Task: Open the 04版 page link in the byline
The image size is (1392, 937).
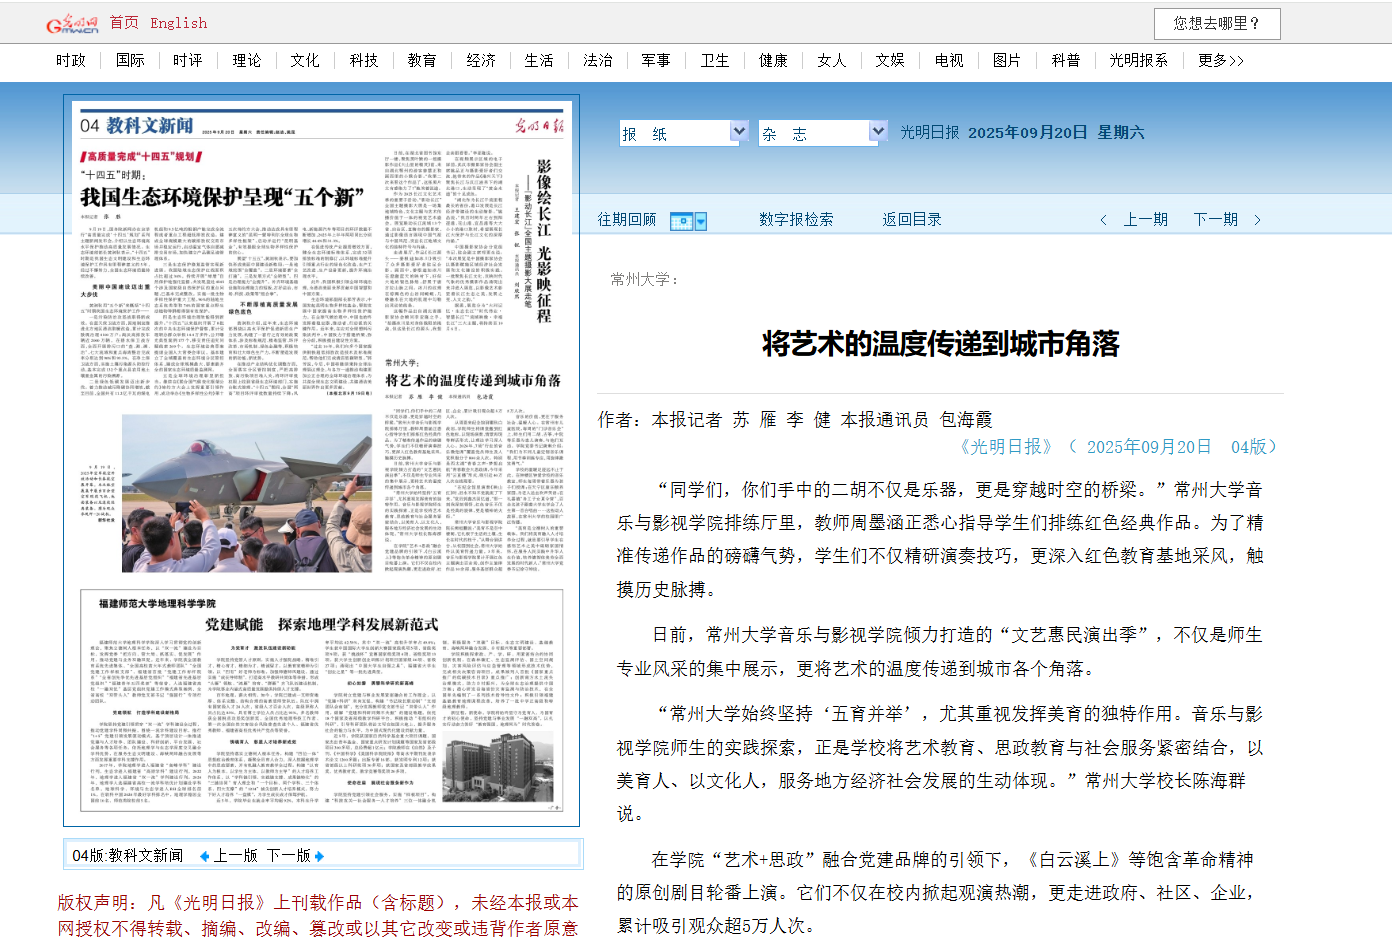Action: [x=1253, y=447]
